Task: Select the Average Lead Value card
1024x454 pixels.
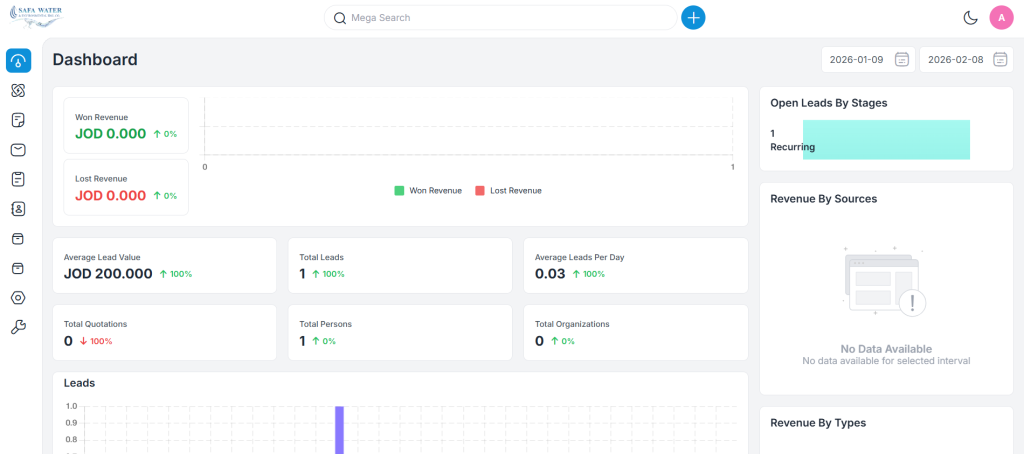Action: pyautogui.click(x=164, y=265)
